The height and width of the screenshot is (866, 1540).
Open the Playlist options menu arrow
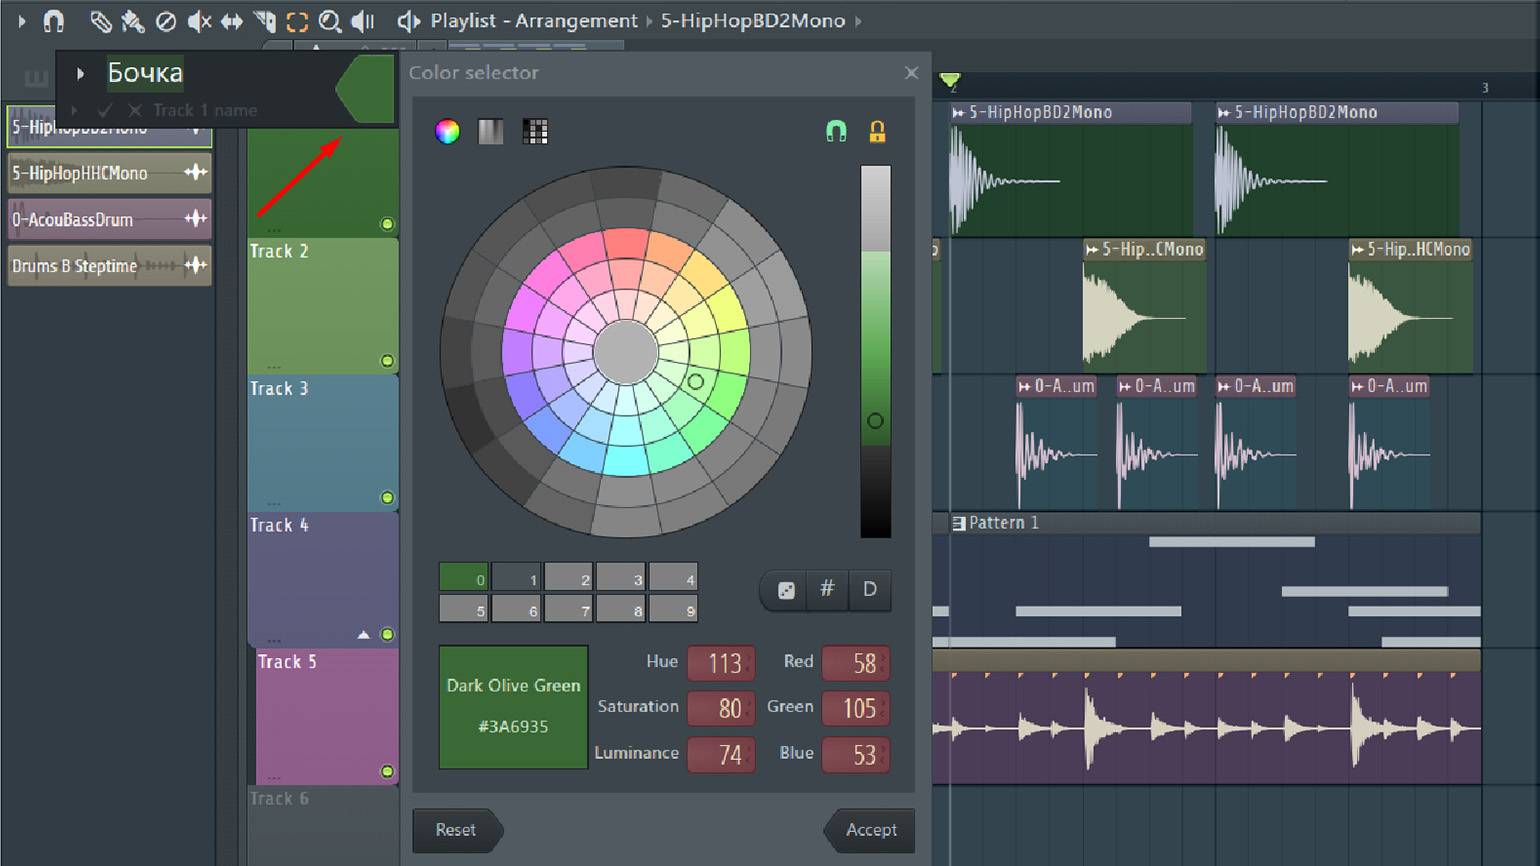[x=22, y=20]
